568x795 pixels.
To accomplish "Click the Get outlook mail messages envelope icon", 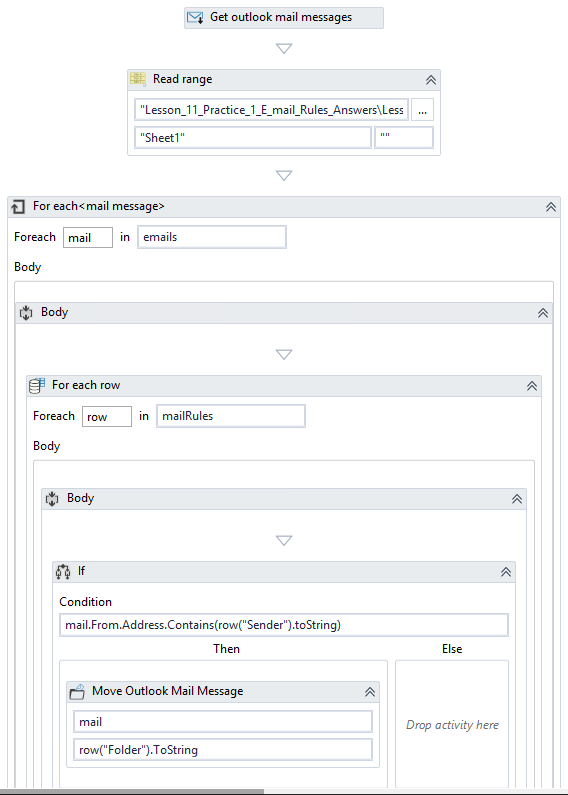I will coord(195,18).
